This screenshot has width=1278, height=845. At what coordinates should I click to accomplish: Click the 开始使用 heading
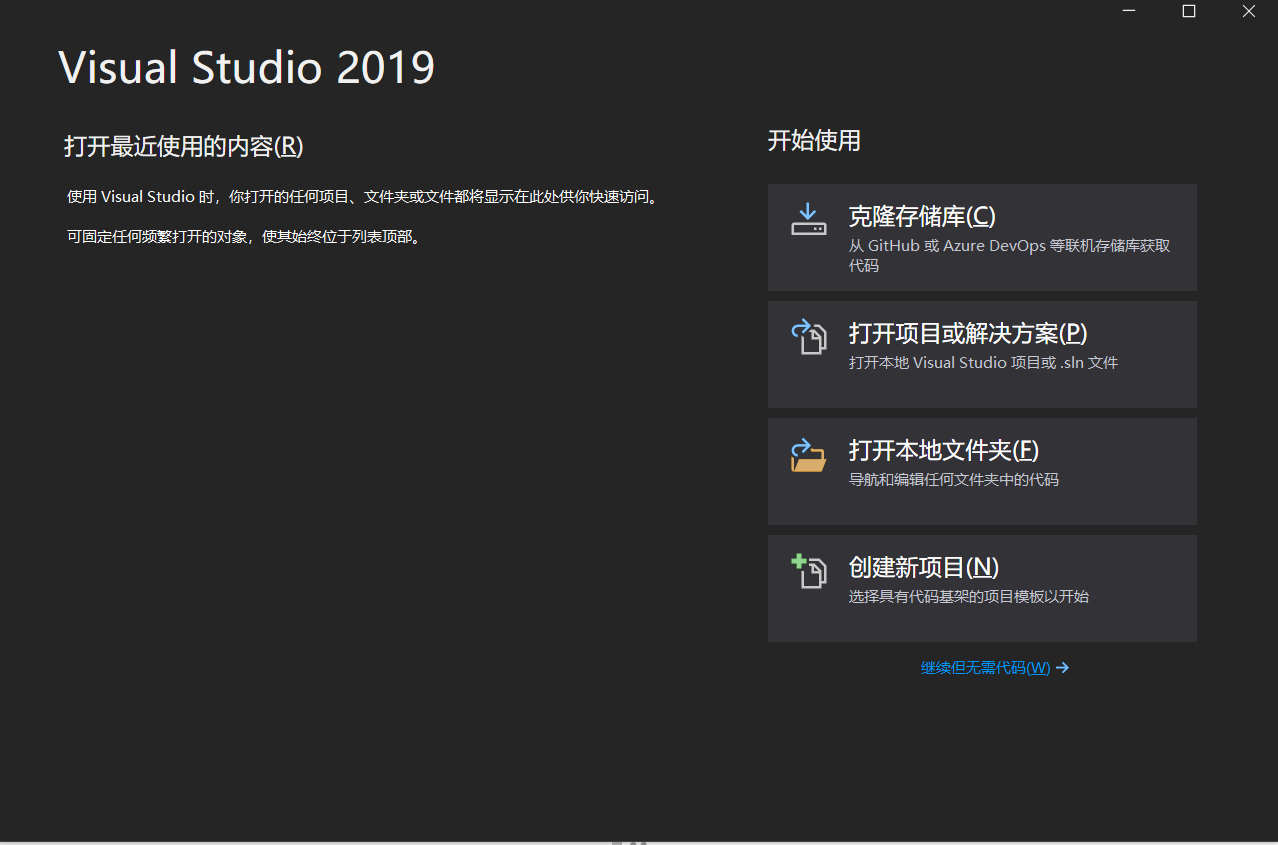[x=814, y=140]
